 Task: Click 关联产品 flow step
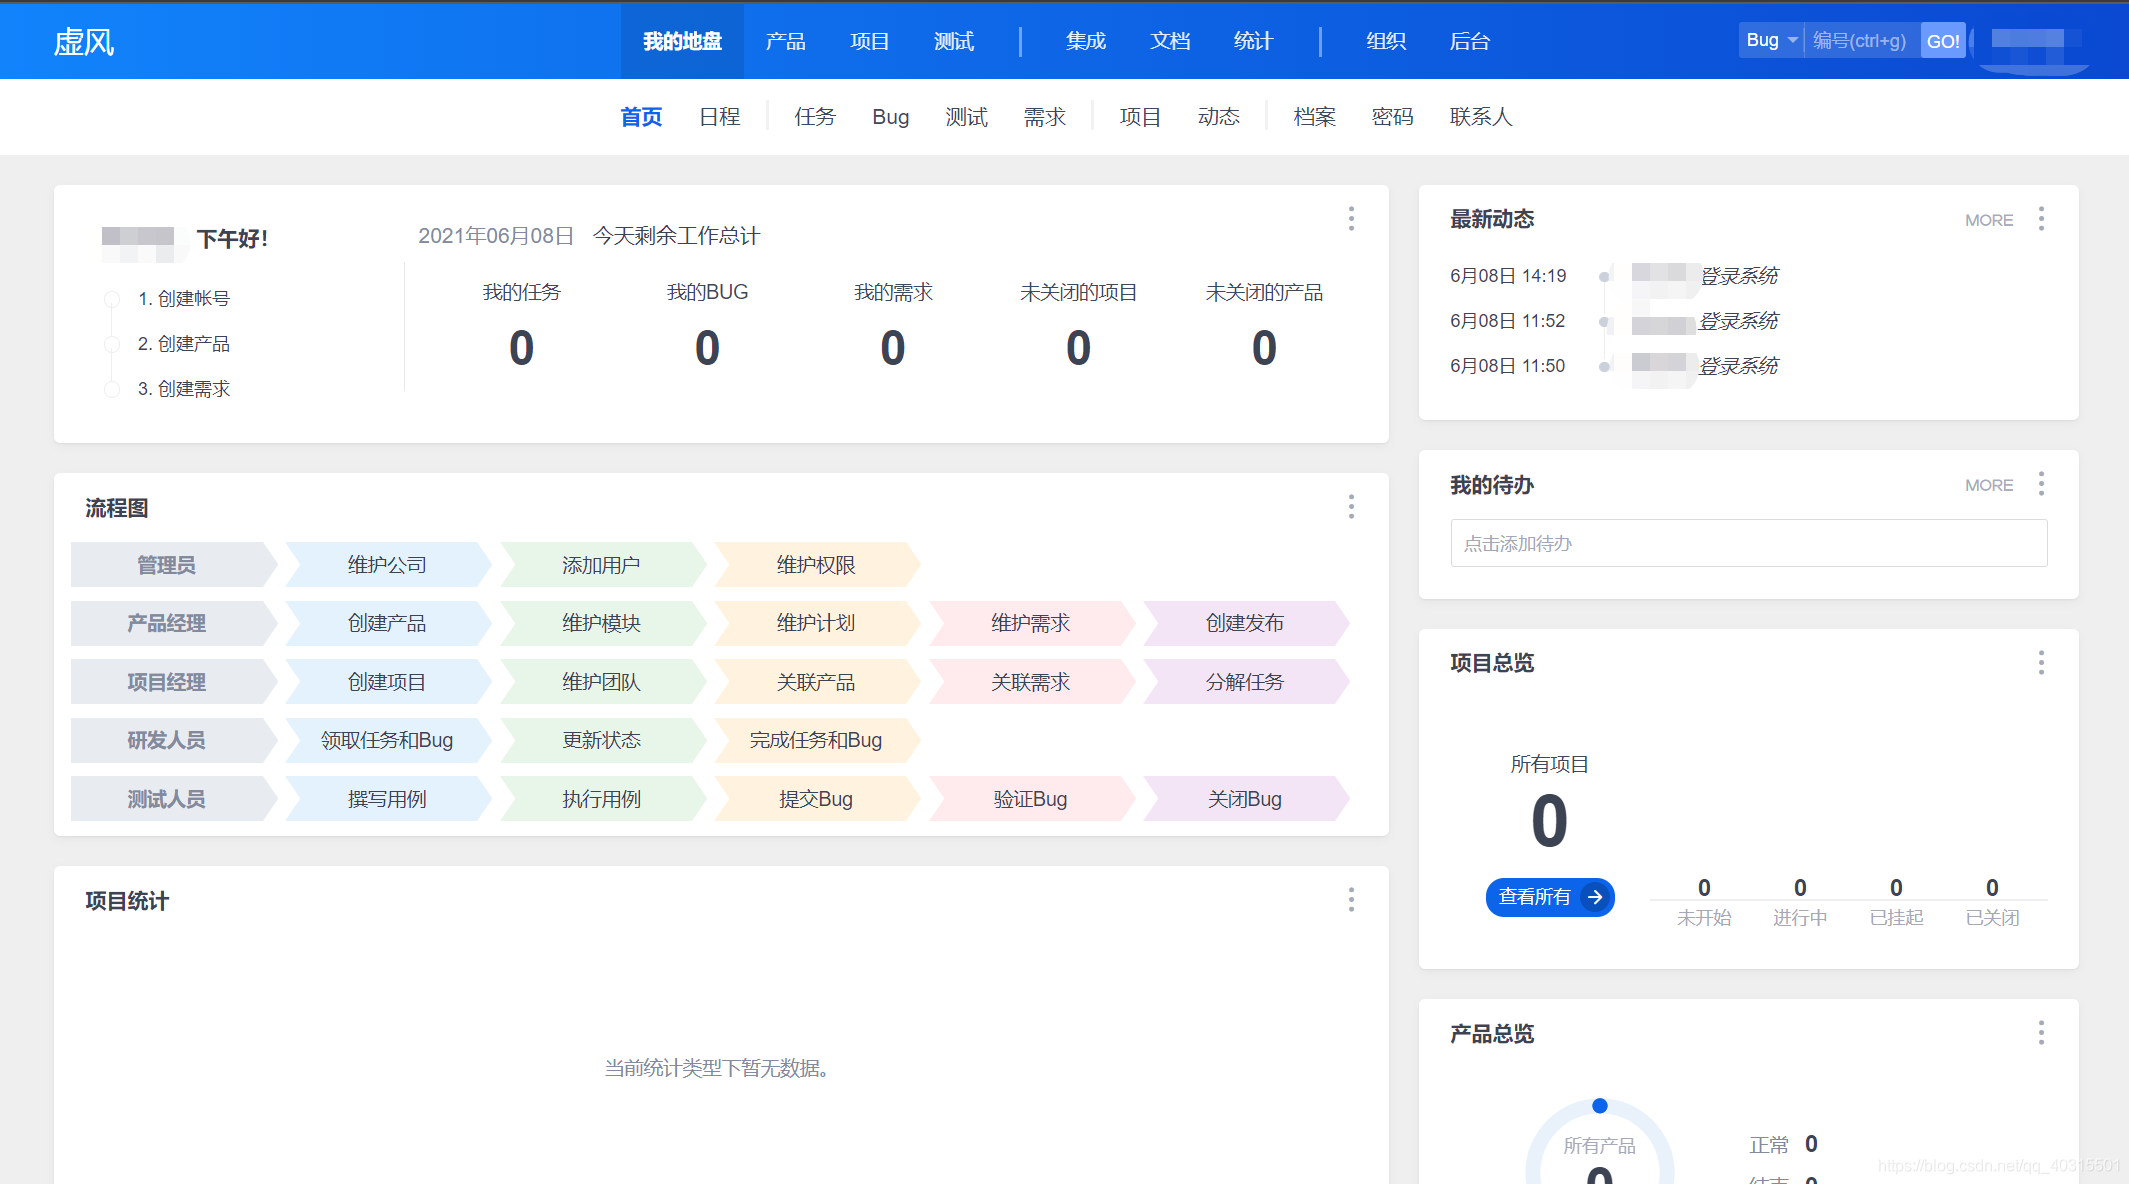(x=817, y=682)
